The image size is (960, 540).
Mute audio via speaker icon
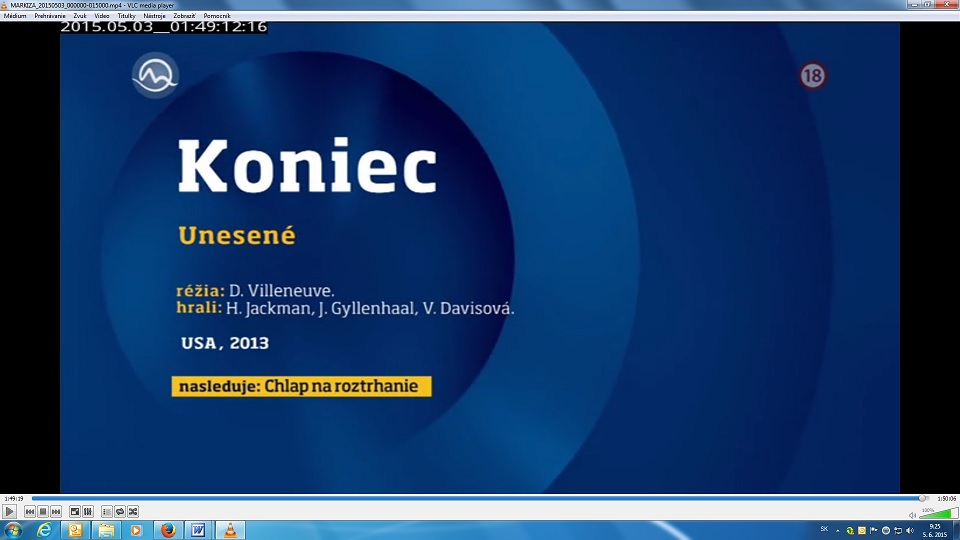coord(912,513)
